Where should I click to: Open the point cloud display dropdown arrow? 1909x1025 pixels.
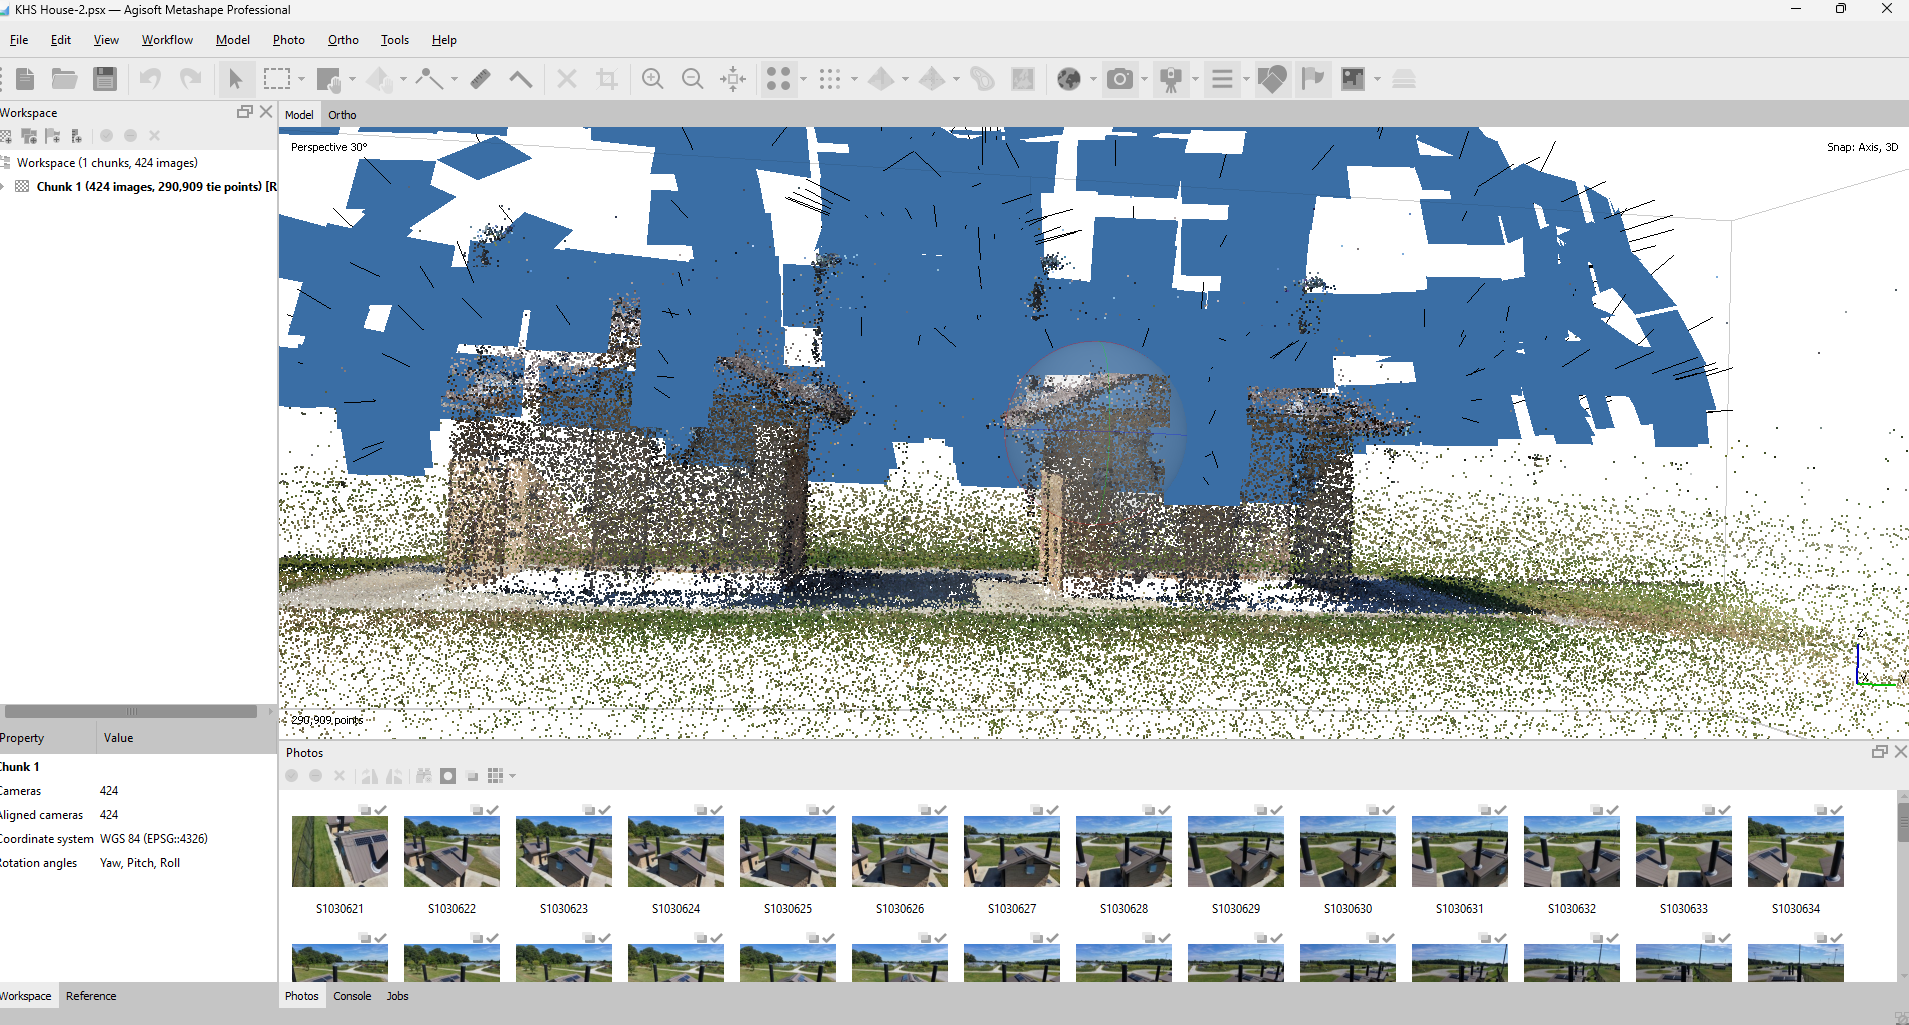coord(854,79)
